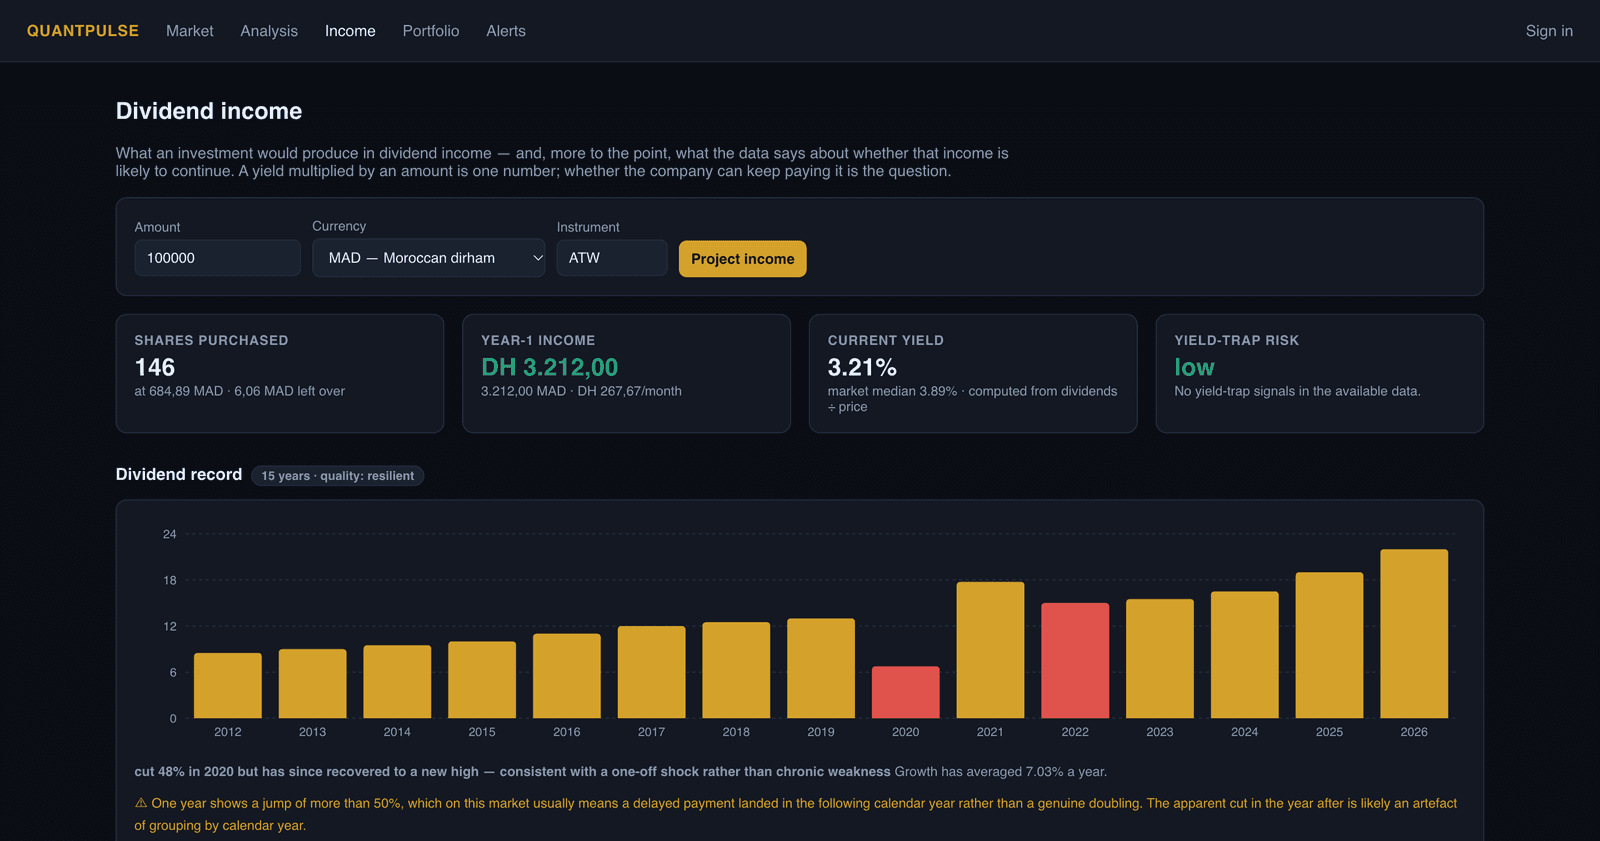The image size is (1600, 841).
Task: Click the text '3.212,00 MAD · DH 267,67/month'
Action: pos(581,391)
